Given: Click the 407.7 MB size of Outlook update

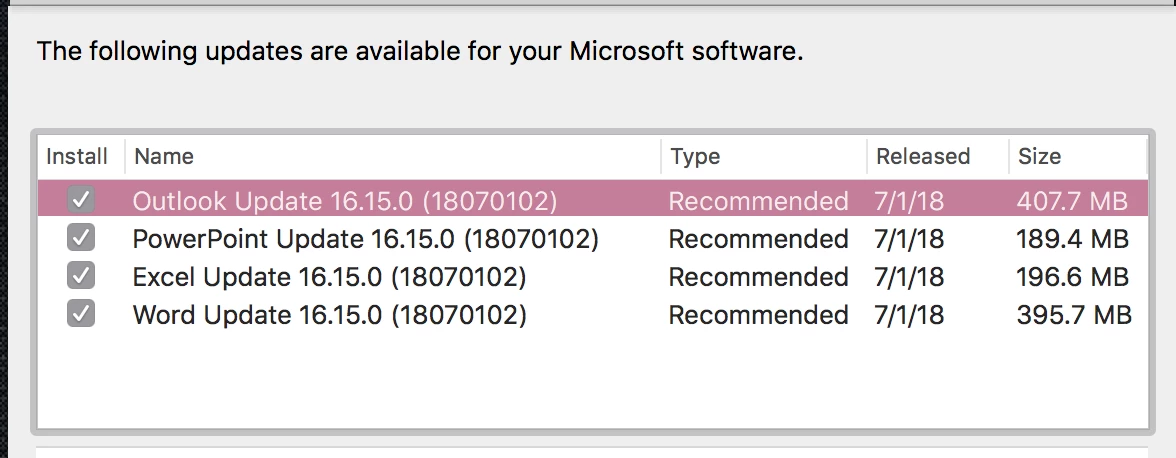Looking at the screenshot, I should tap(1072, 201).
